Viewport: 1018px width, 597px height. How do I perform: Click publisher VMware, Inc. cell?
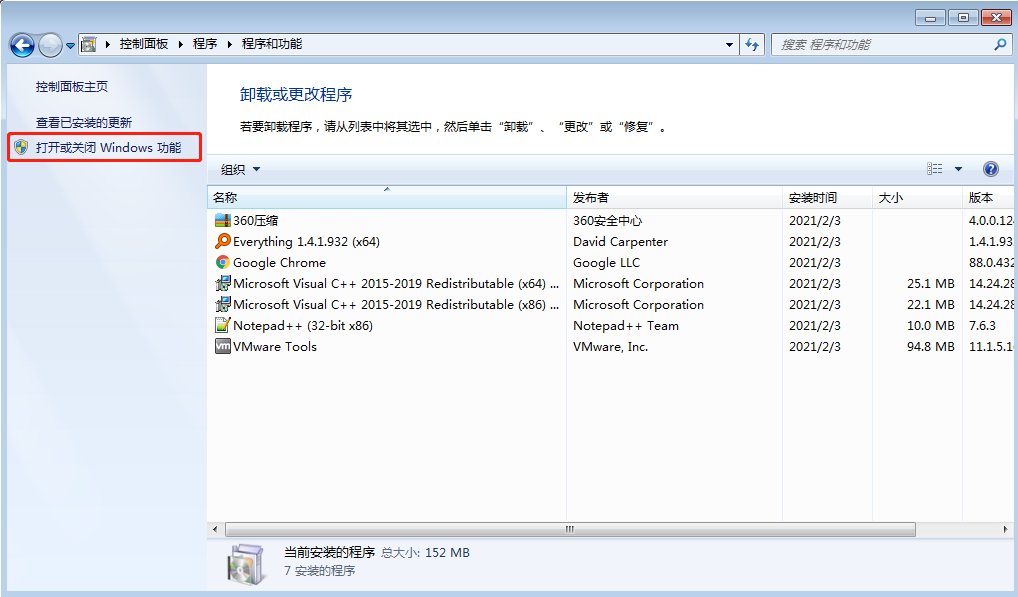[x=610, y=347]
